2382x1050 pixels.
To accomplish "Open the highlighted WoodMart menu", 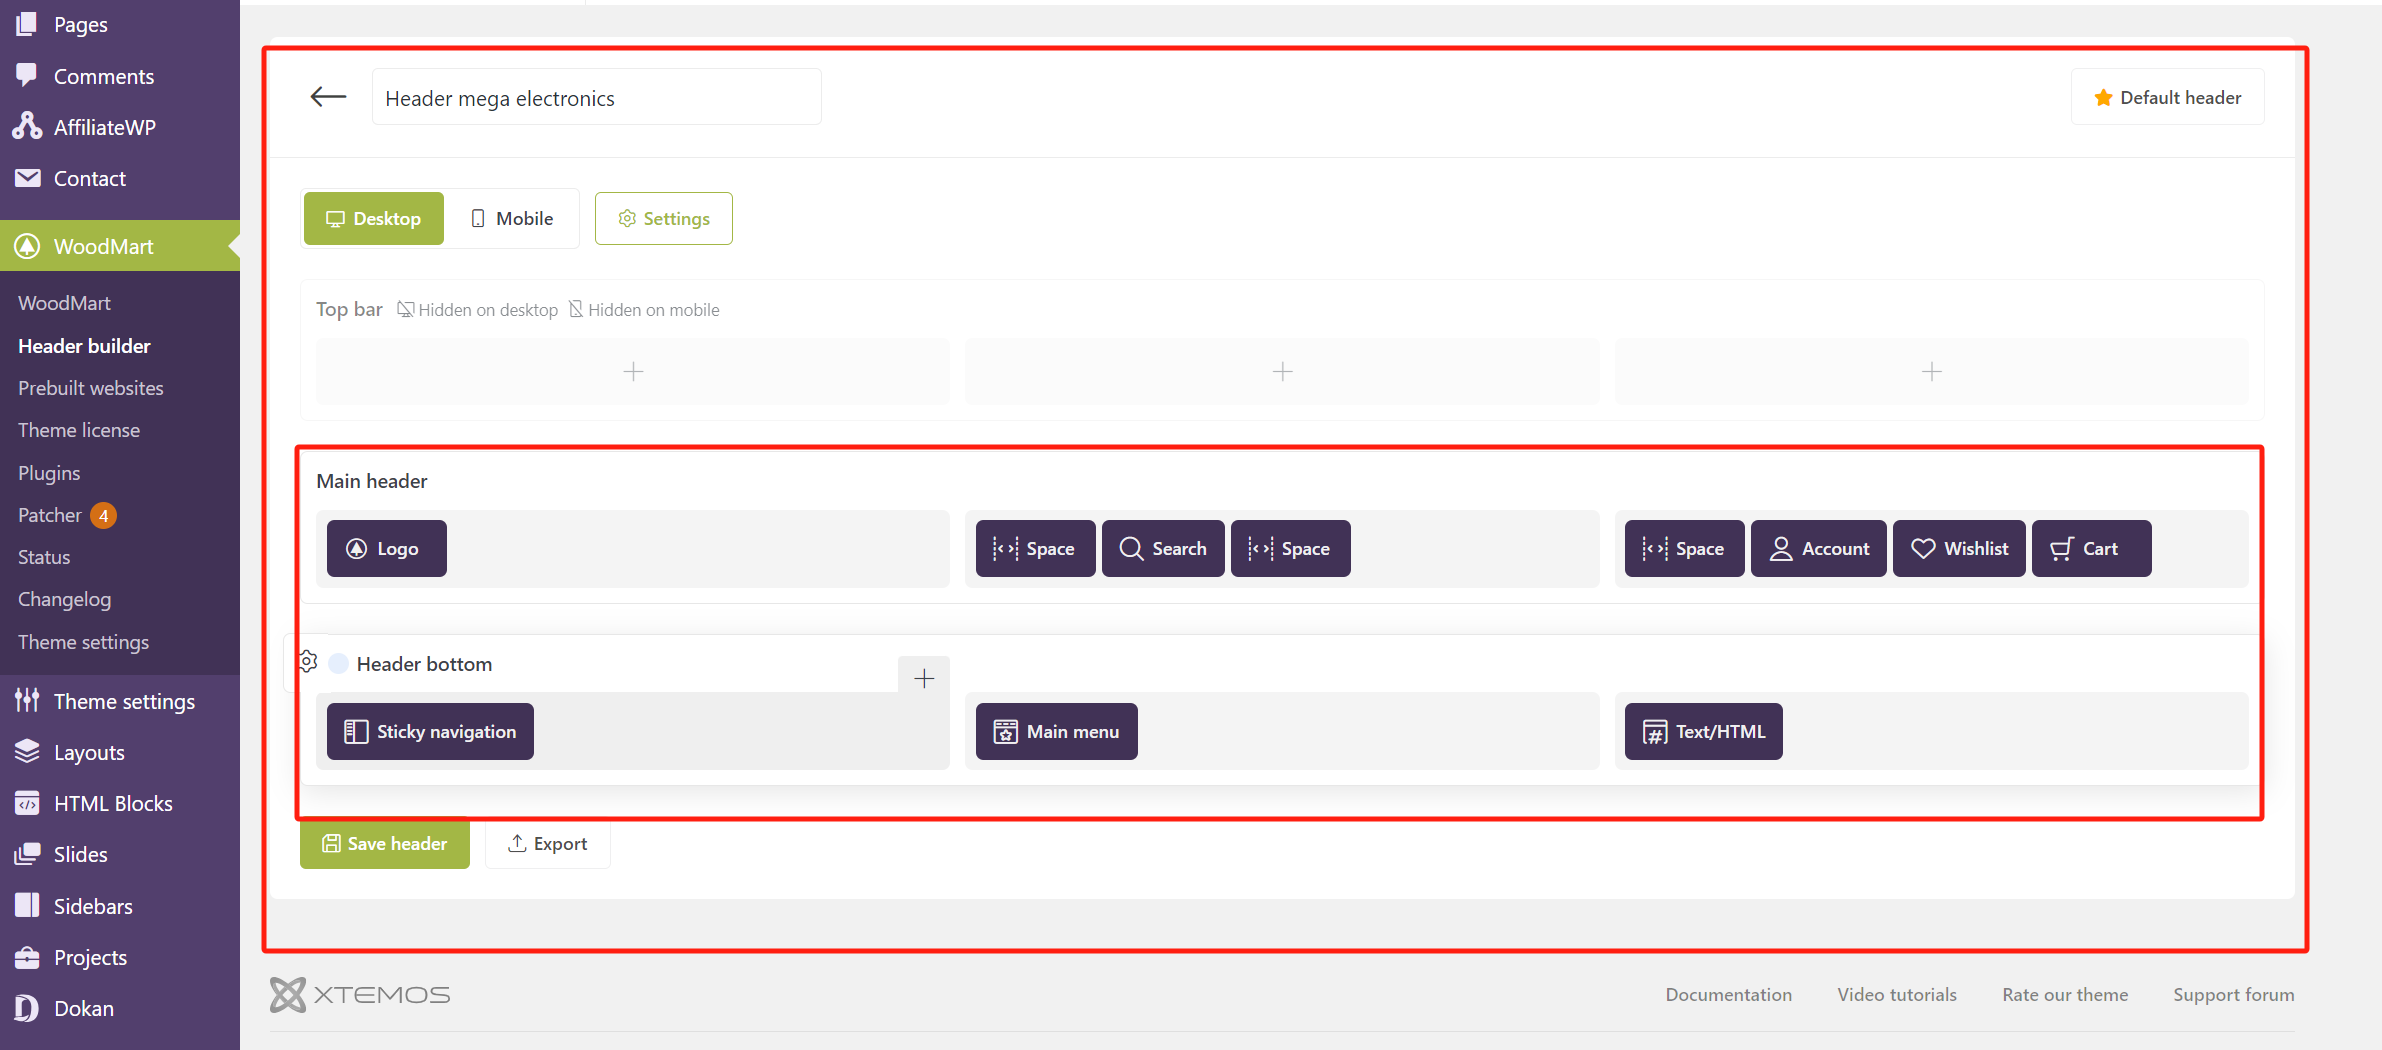I will tap(120, 246).
